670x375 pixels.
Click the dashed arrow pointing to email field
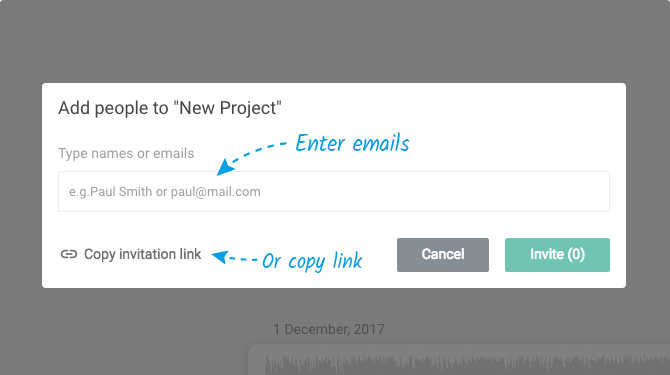[251, 158]
